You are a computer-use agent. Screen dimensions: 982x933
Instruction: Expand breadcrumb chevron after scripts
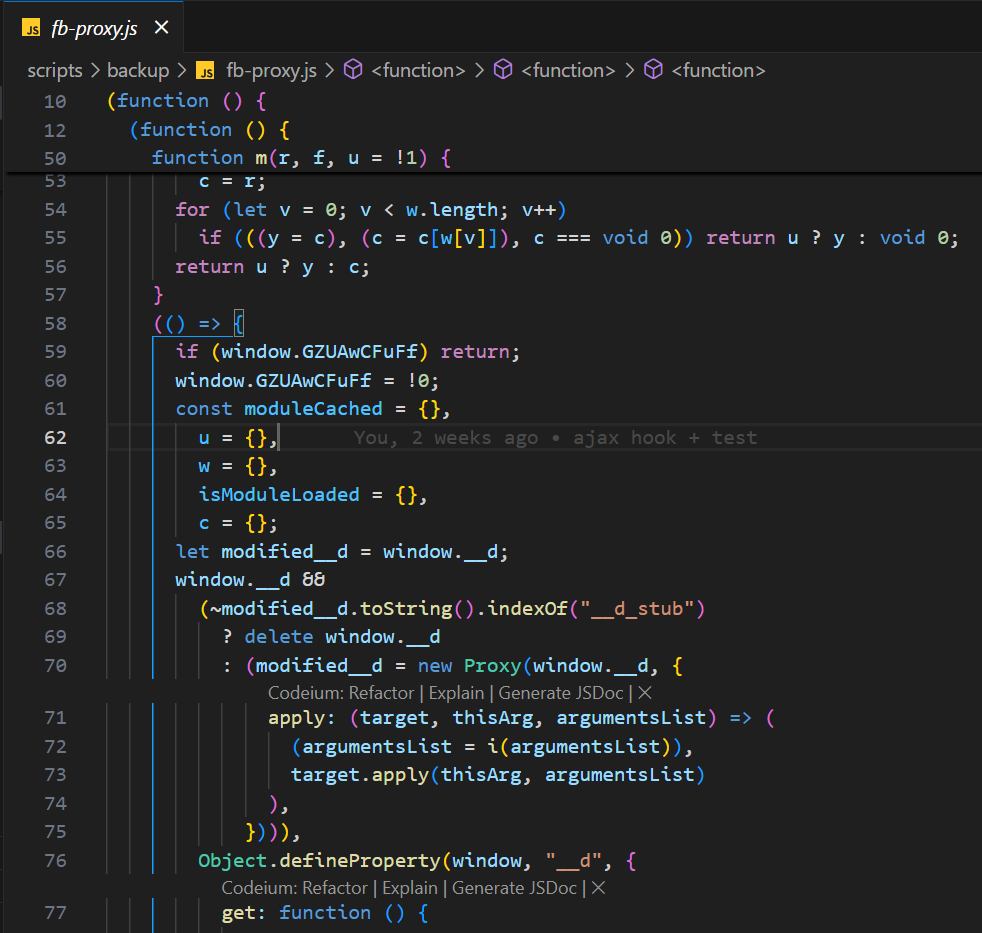click(95, 70)
